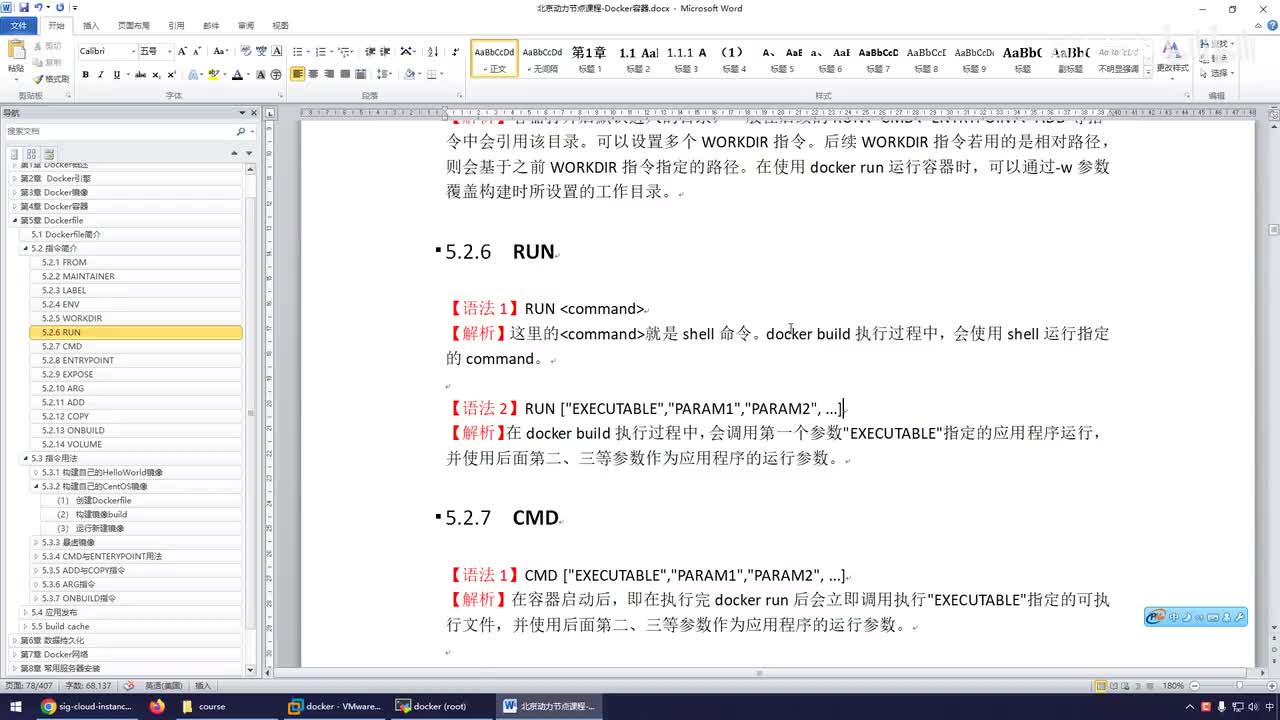The height and width of the screenshot is (720, 1280).
Task: Toggle bold formatting
Action: pyautogui.click(x=85, y=74)
